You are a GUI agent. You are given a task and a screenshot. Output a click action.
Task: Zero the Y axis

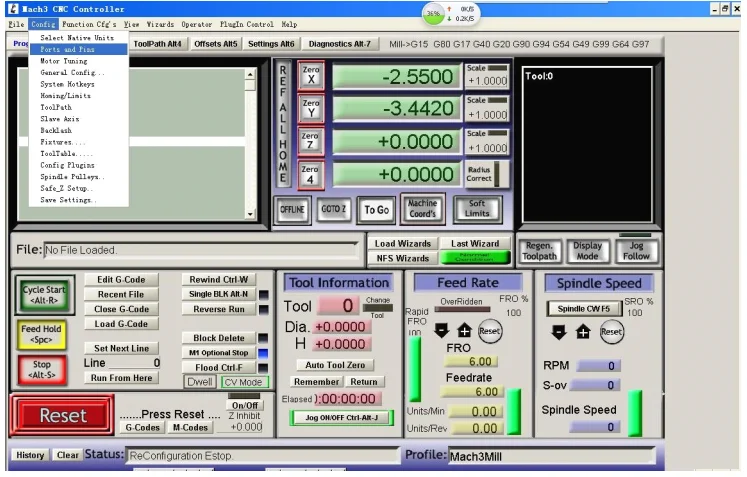tap(311, 108)
